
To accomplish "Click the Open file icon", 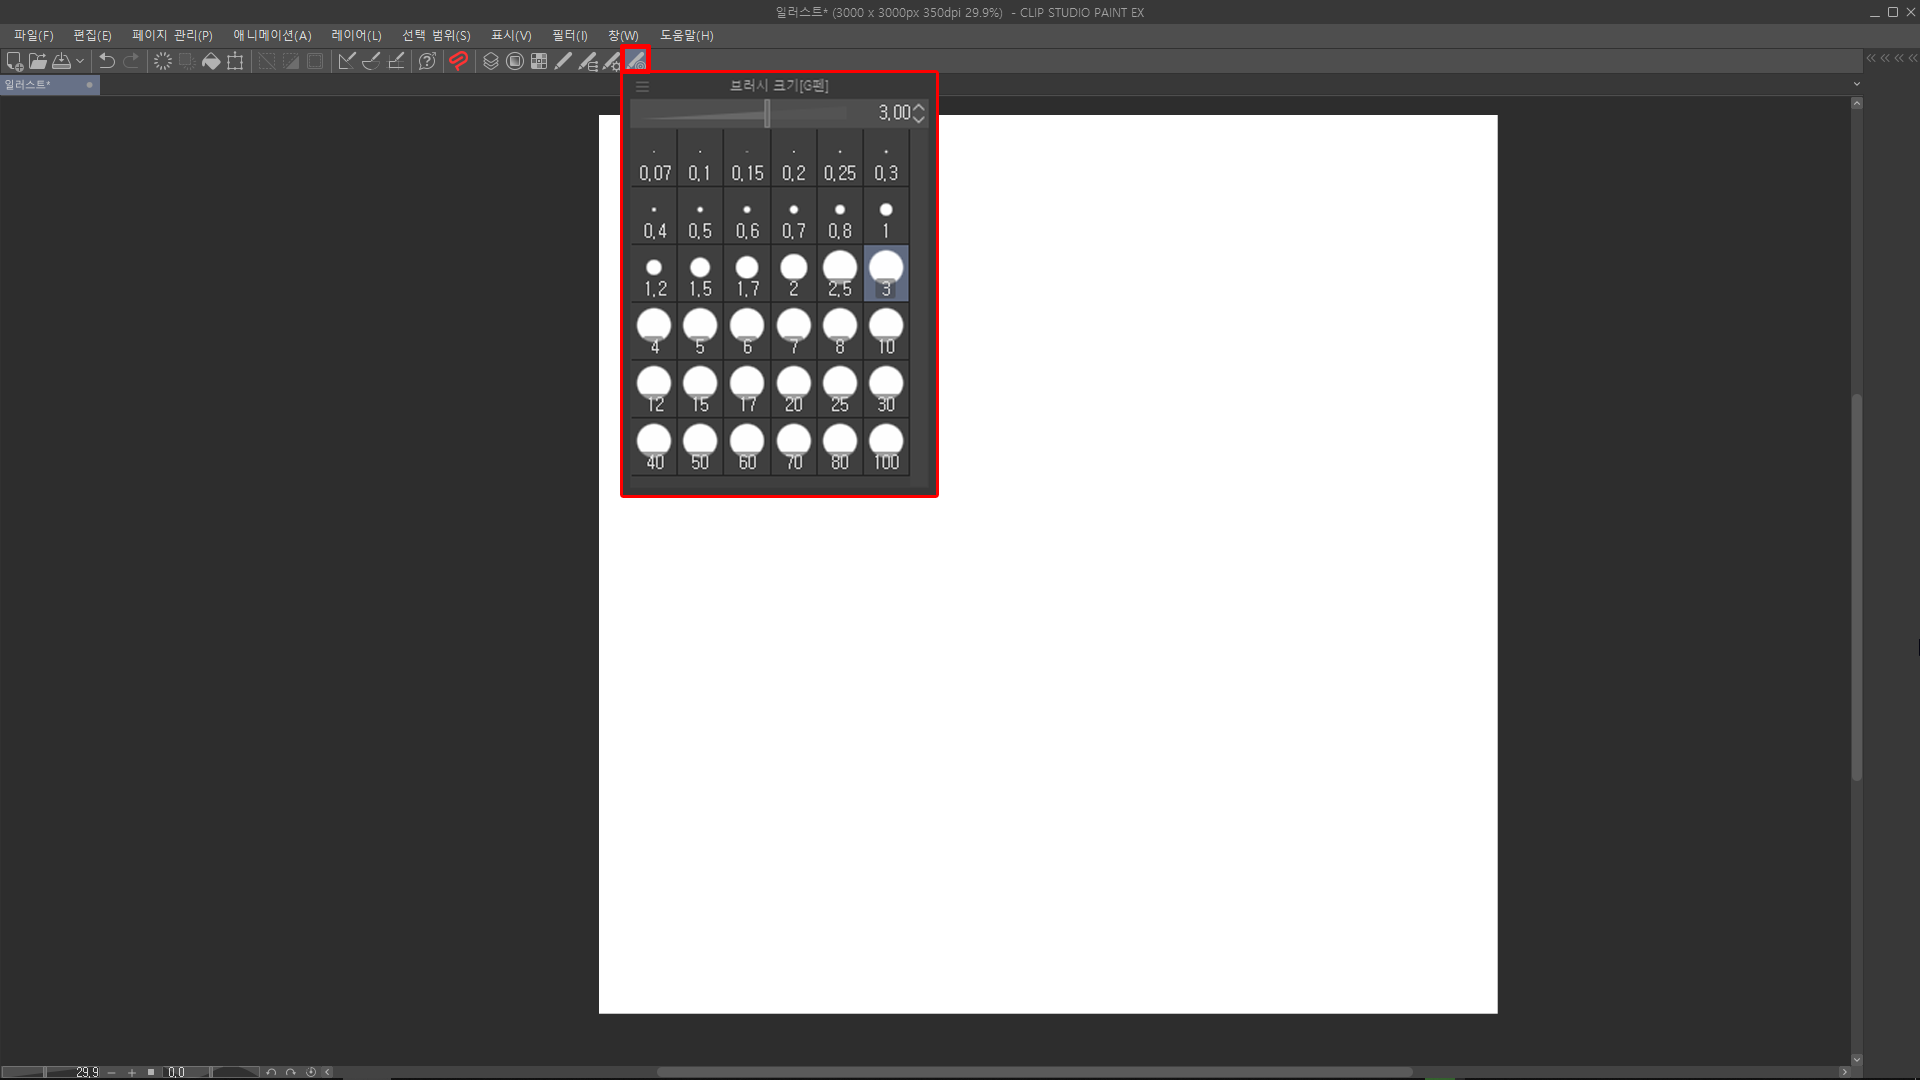I will pos(38,61).
